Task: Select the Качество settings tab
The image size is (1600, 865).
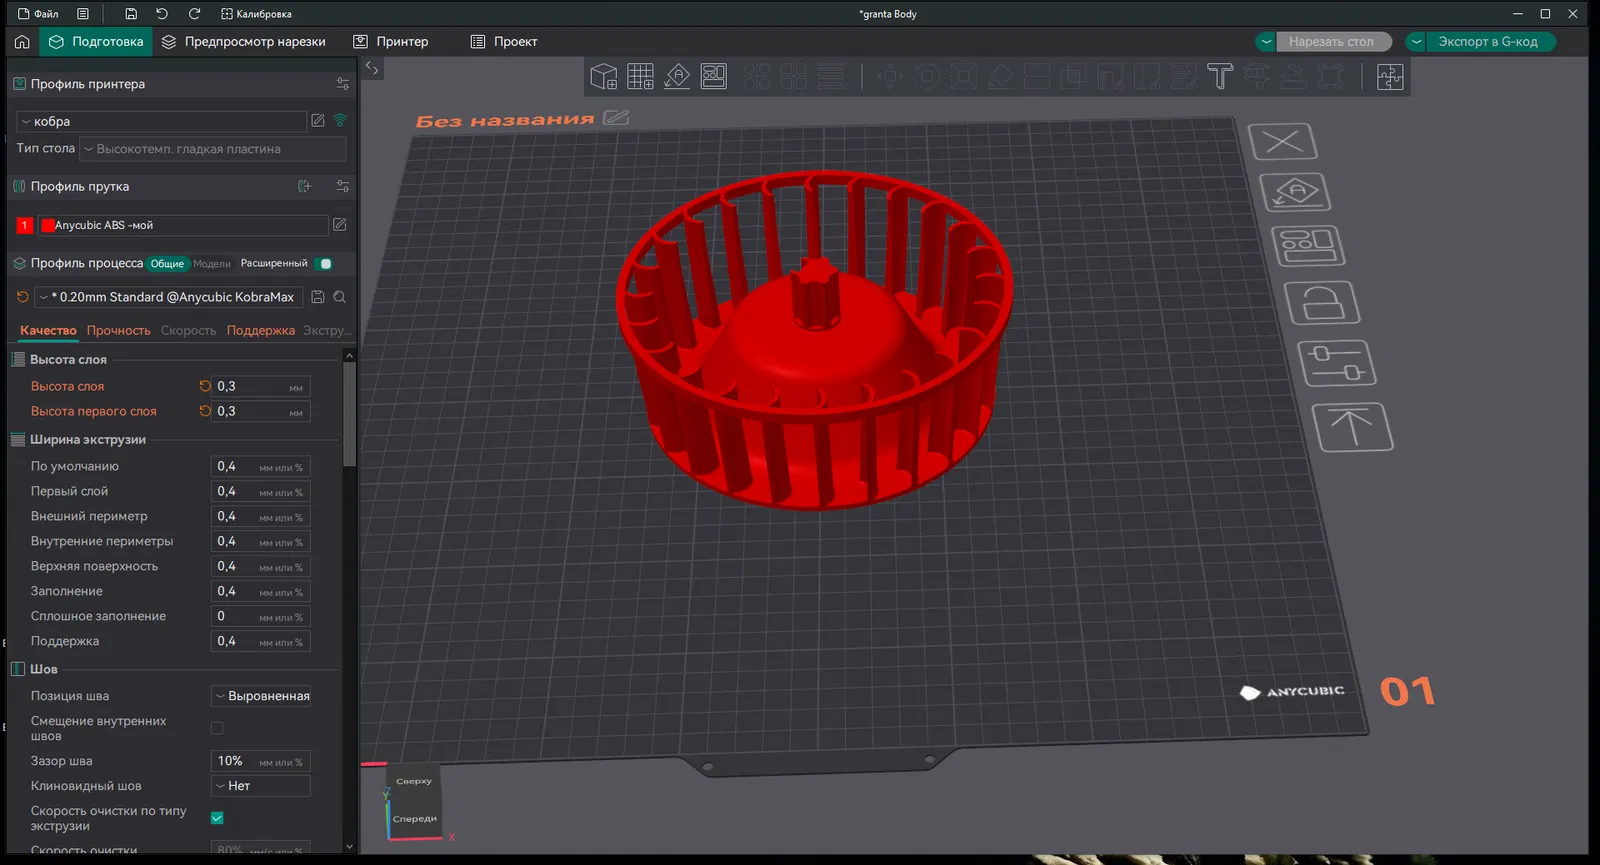Action: [x=48, y=331]
